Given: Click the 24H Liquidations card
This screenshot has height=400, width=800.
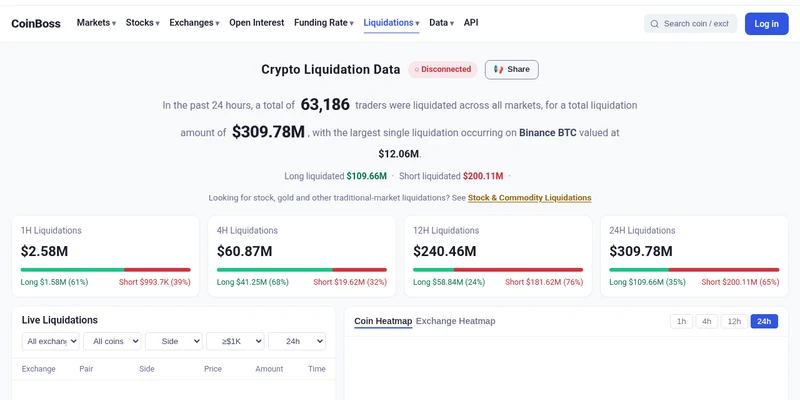Looking at the screenshot, I should 694,256.
